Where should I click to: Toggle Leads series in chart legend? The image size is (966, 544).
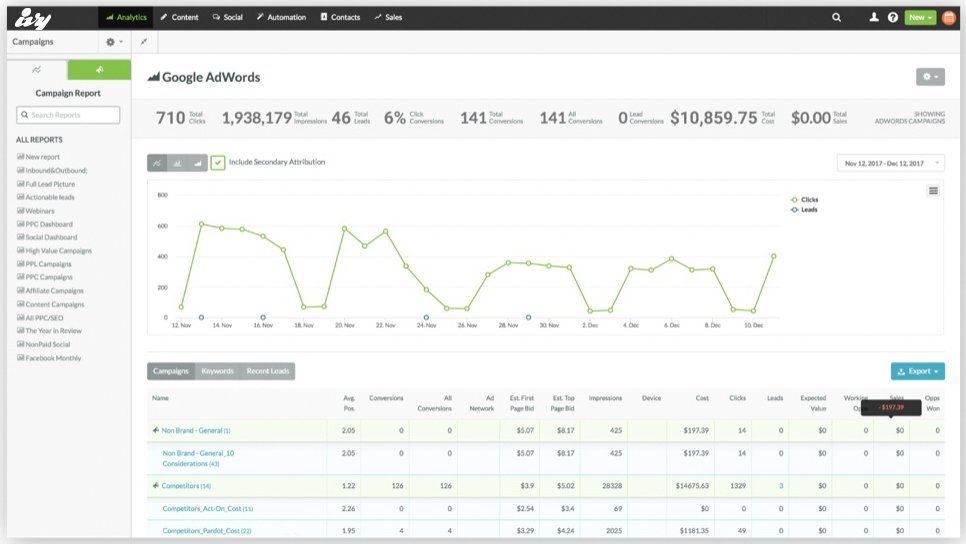804,209
